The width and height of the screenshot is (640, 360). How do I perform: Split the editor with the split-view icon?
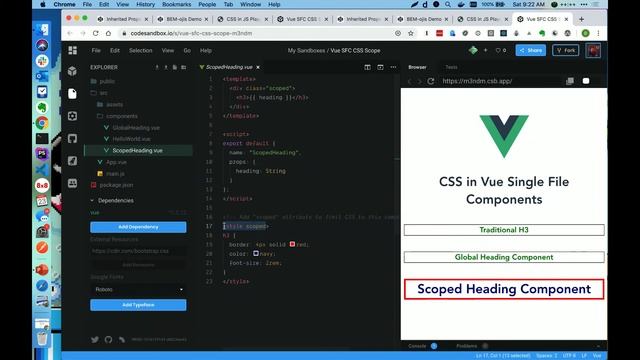[367, 67]
